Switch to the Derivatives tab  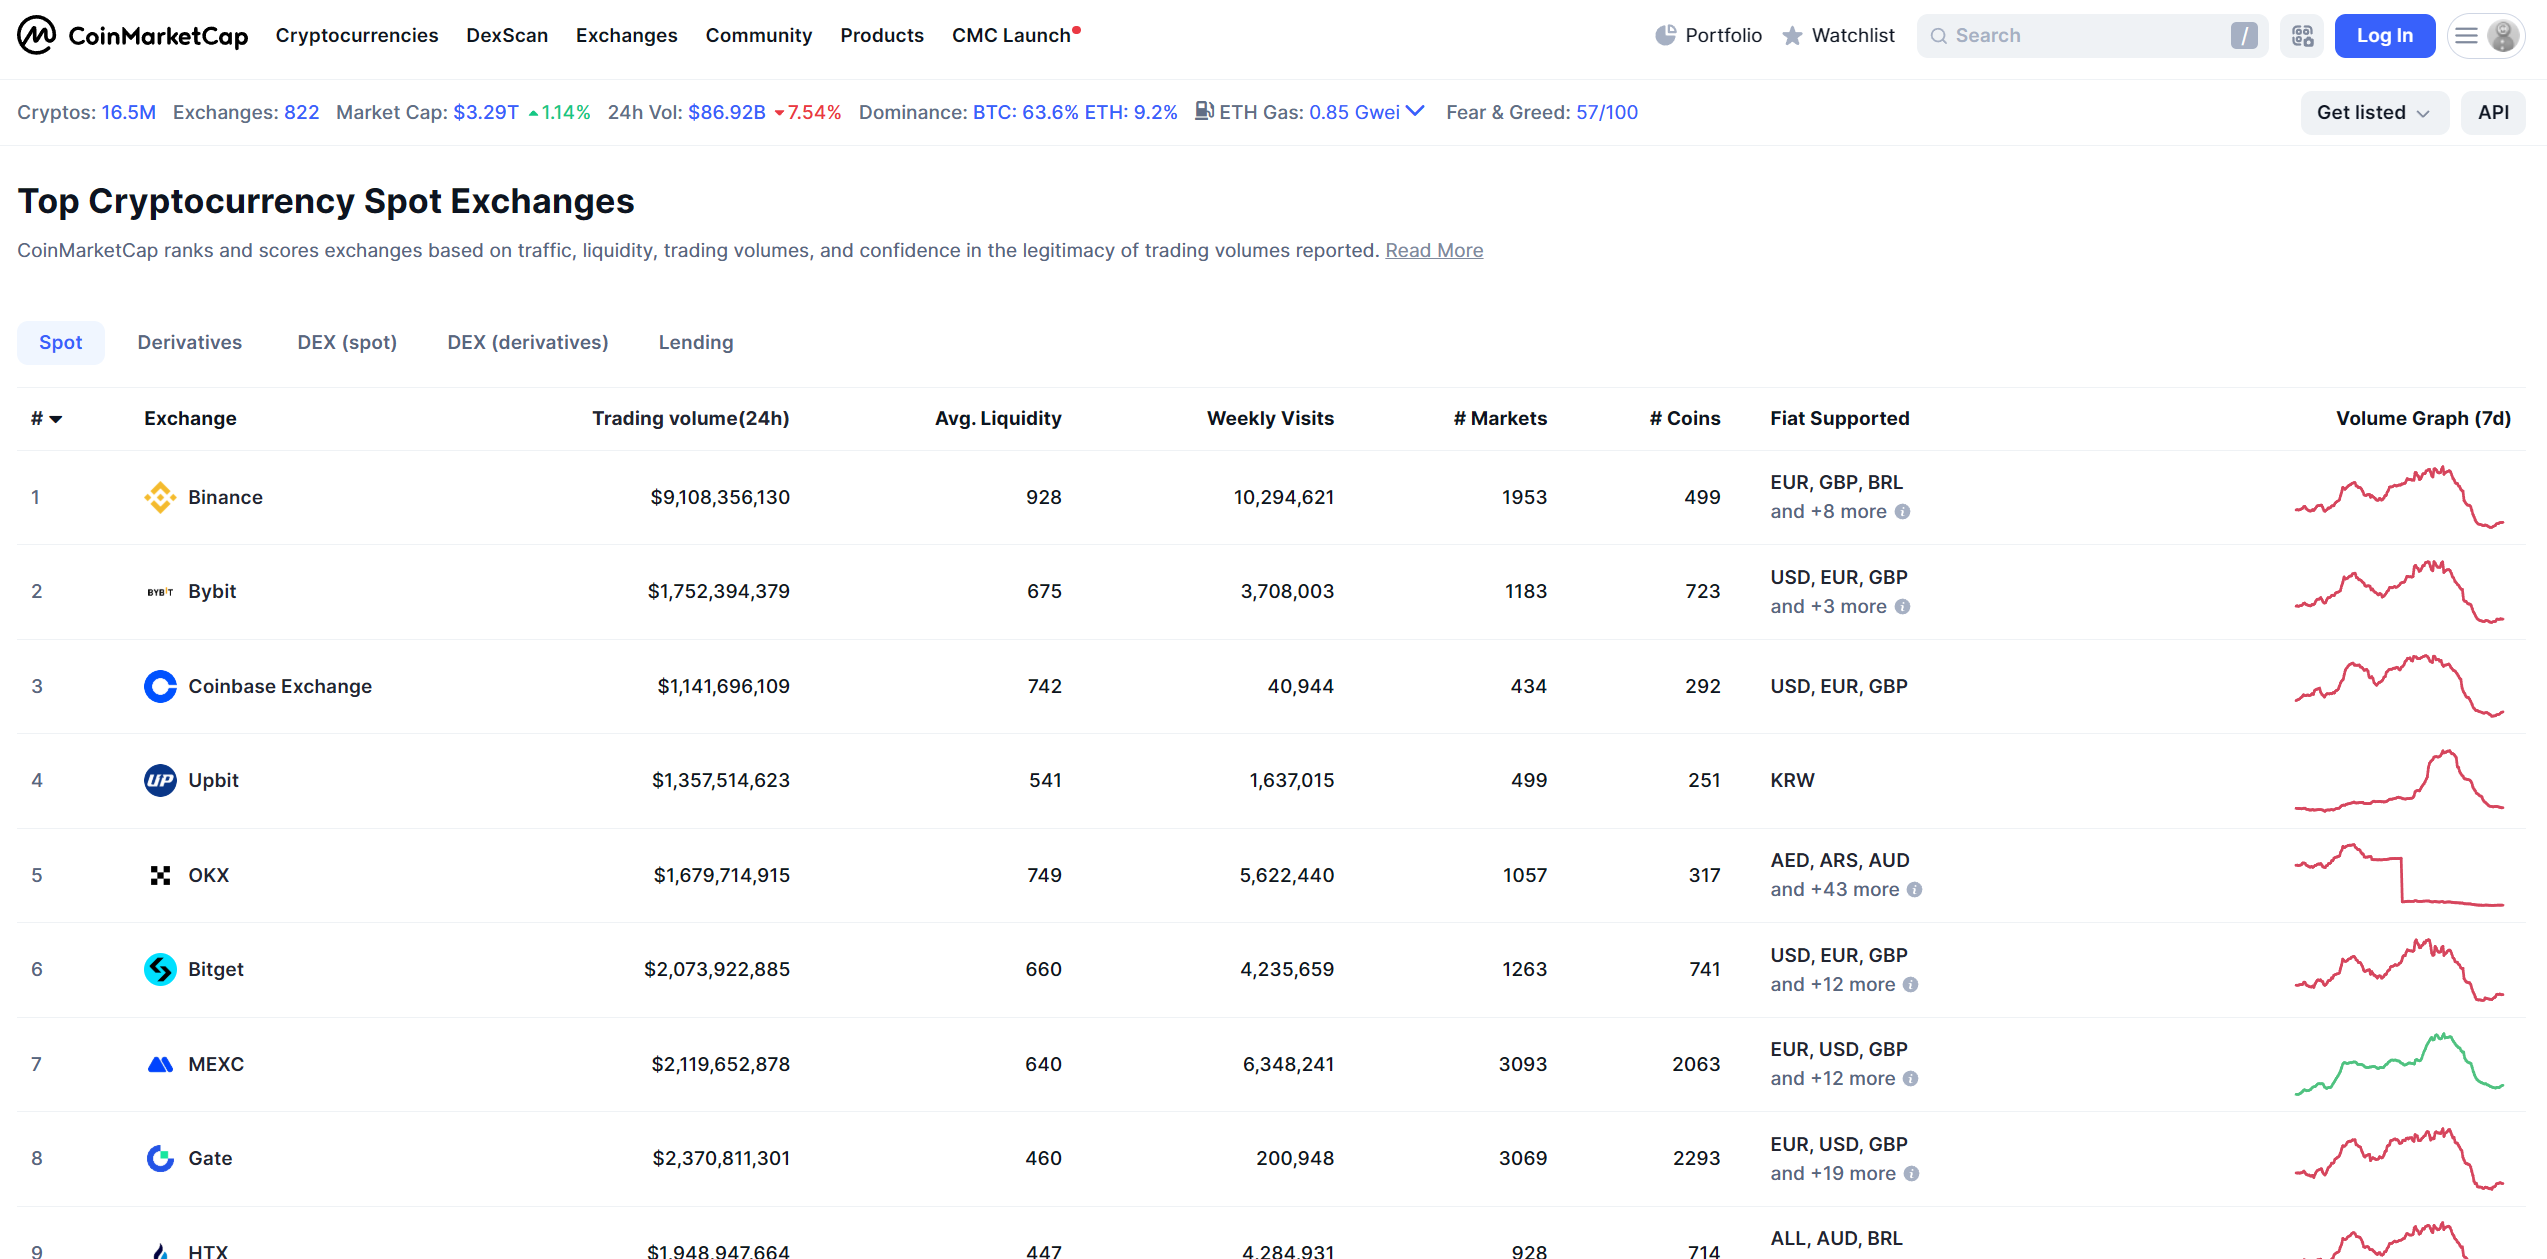tap(190, 343)
